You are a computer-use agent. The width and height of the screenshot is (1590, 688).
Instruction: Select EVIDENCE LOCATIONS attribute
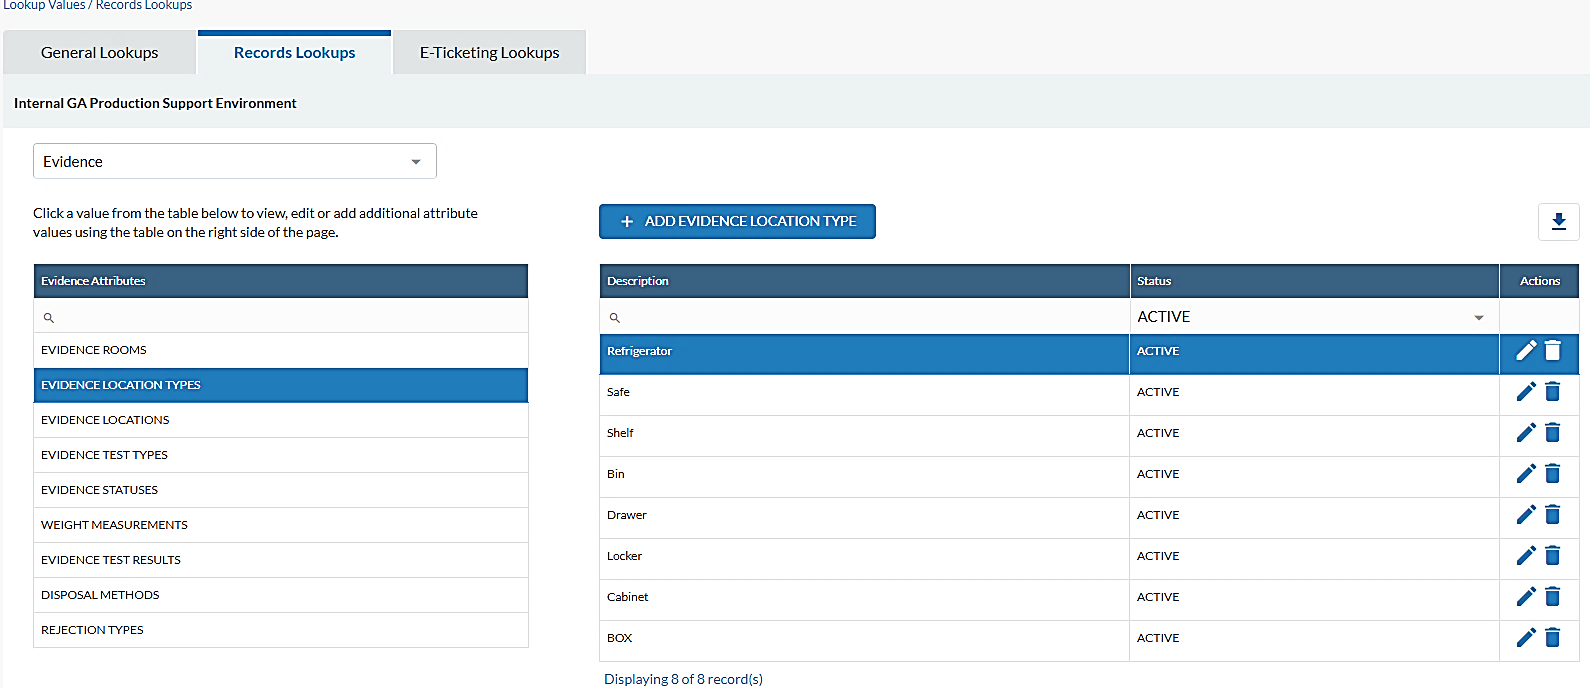(x=281, y=420)
